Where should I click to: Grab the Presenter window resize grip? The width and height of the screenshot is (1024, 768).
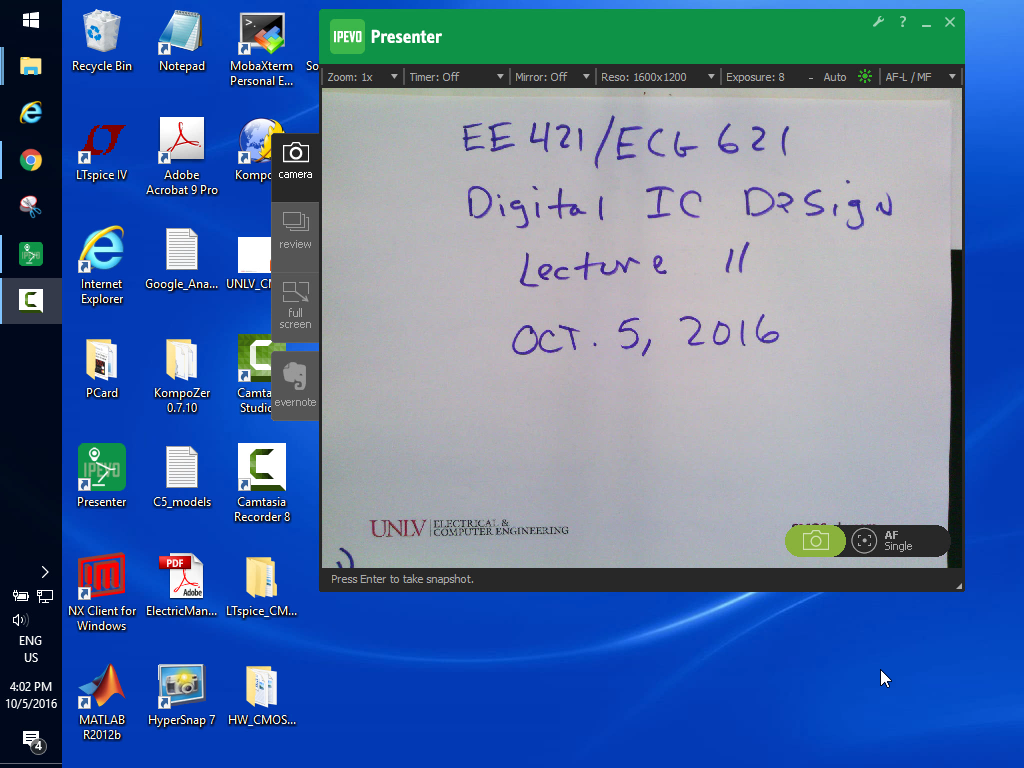[x=959, y=586]
